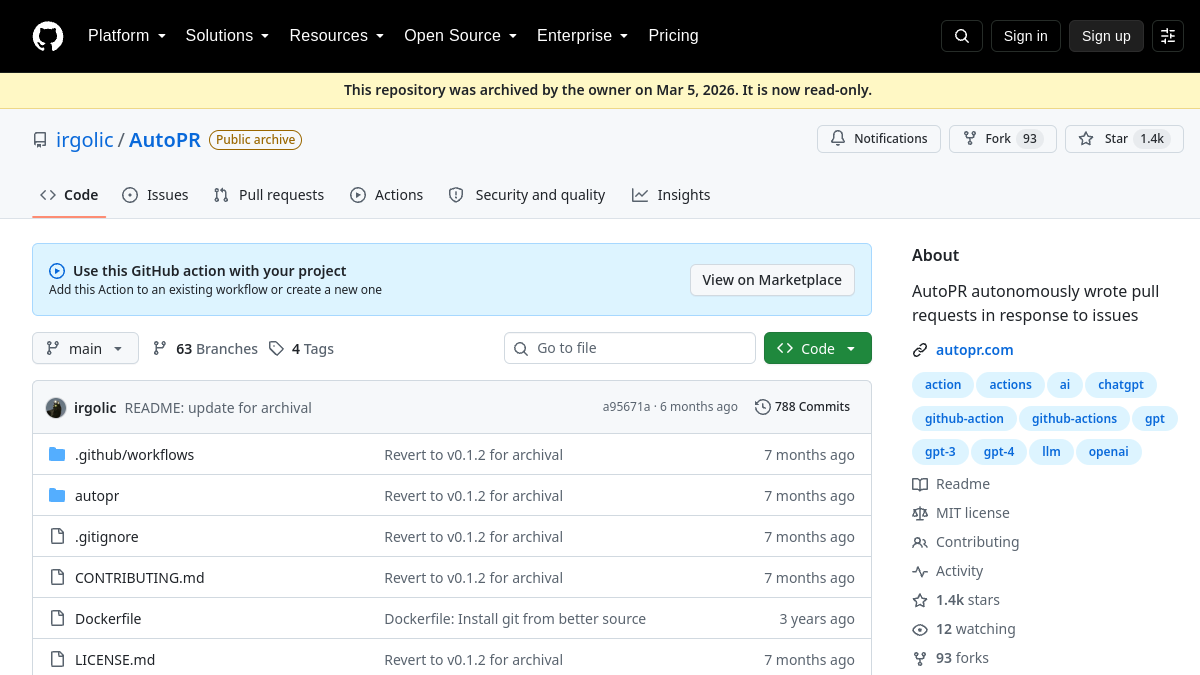Screen dimensions: 1200x675
Task: Star the AutoPR repository
Action: [x=1124, y=139]
